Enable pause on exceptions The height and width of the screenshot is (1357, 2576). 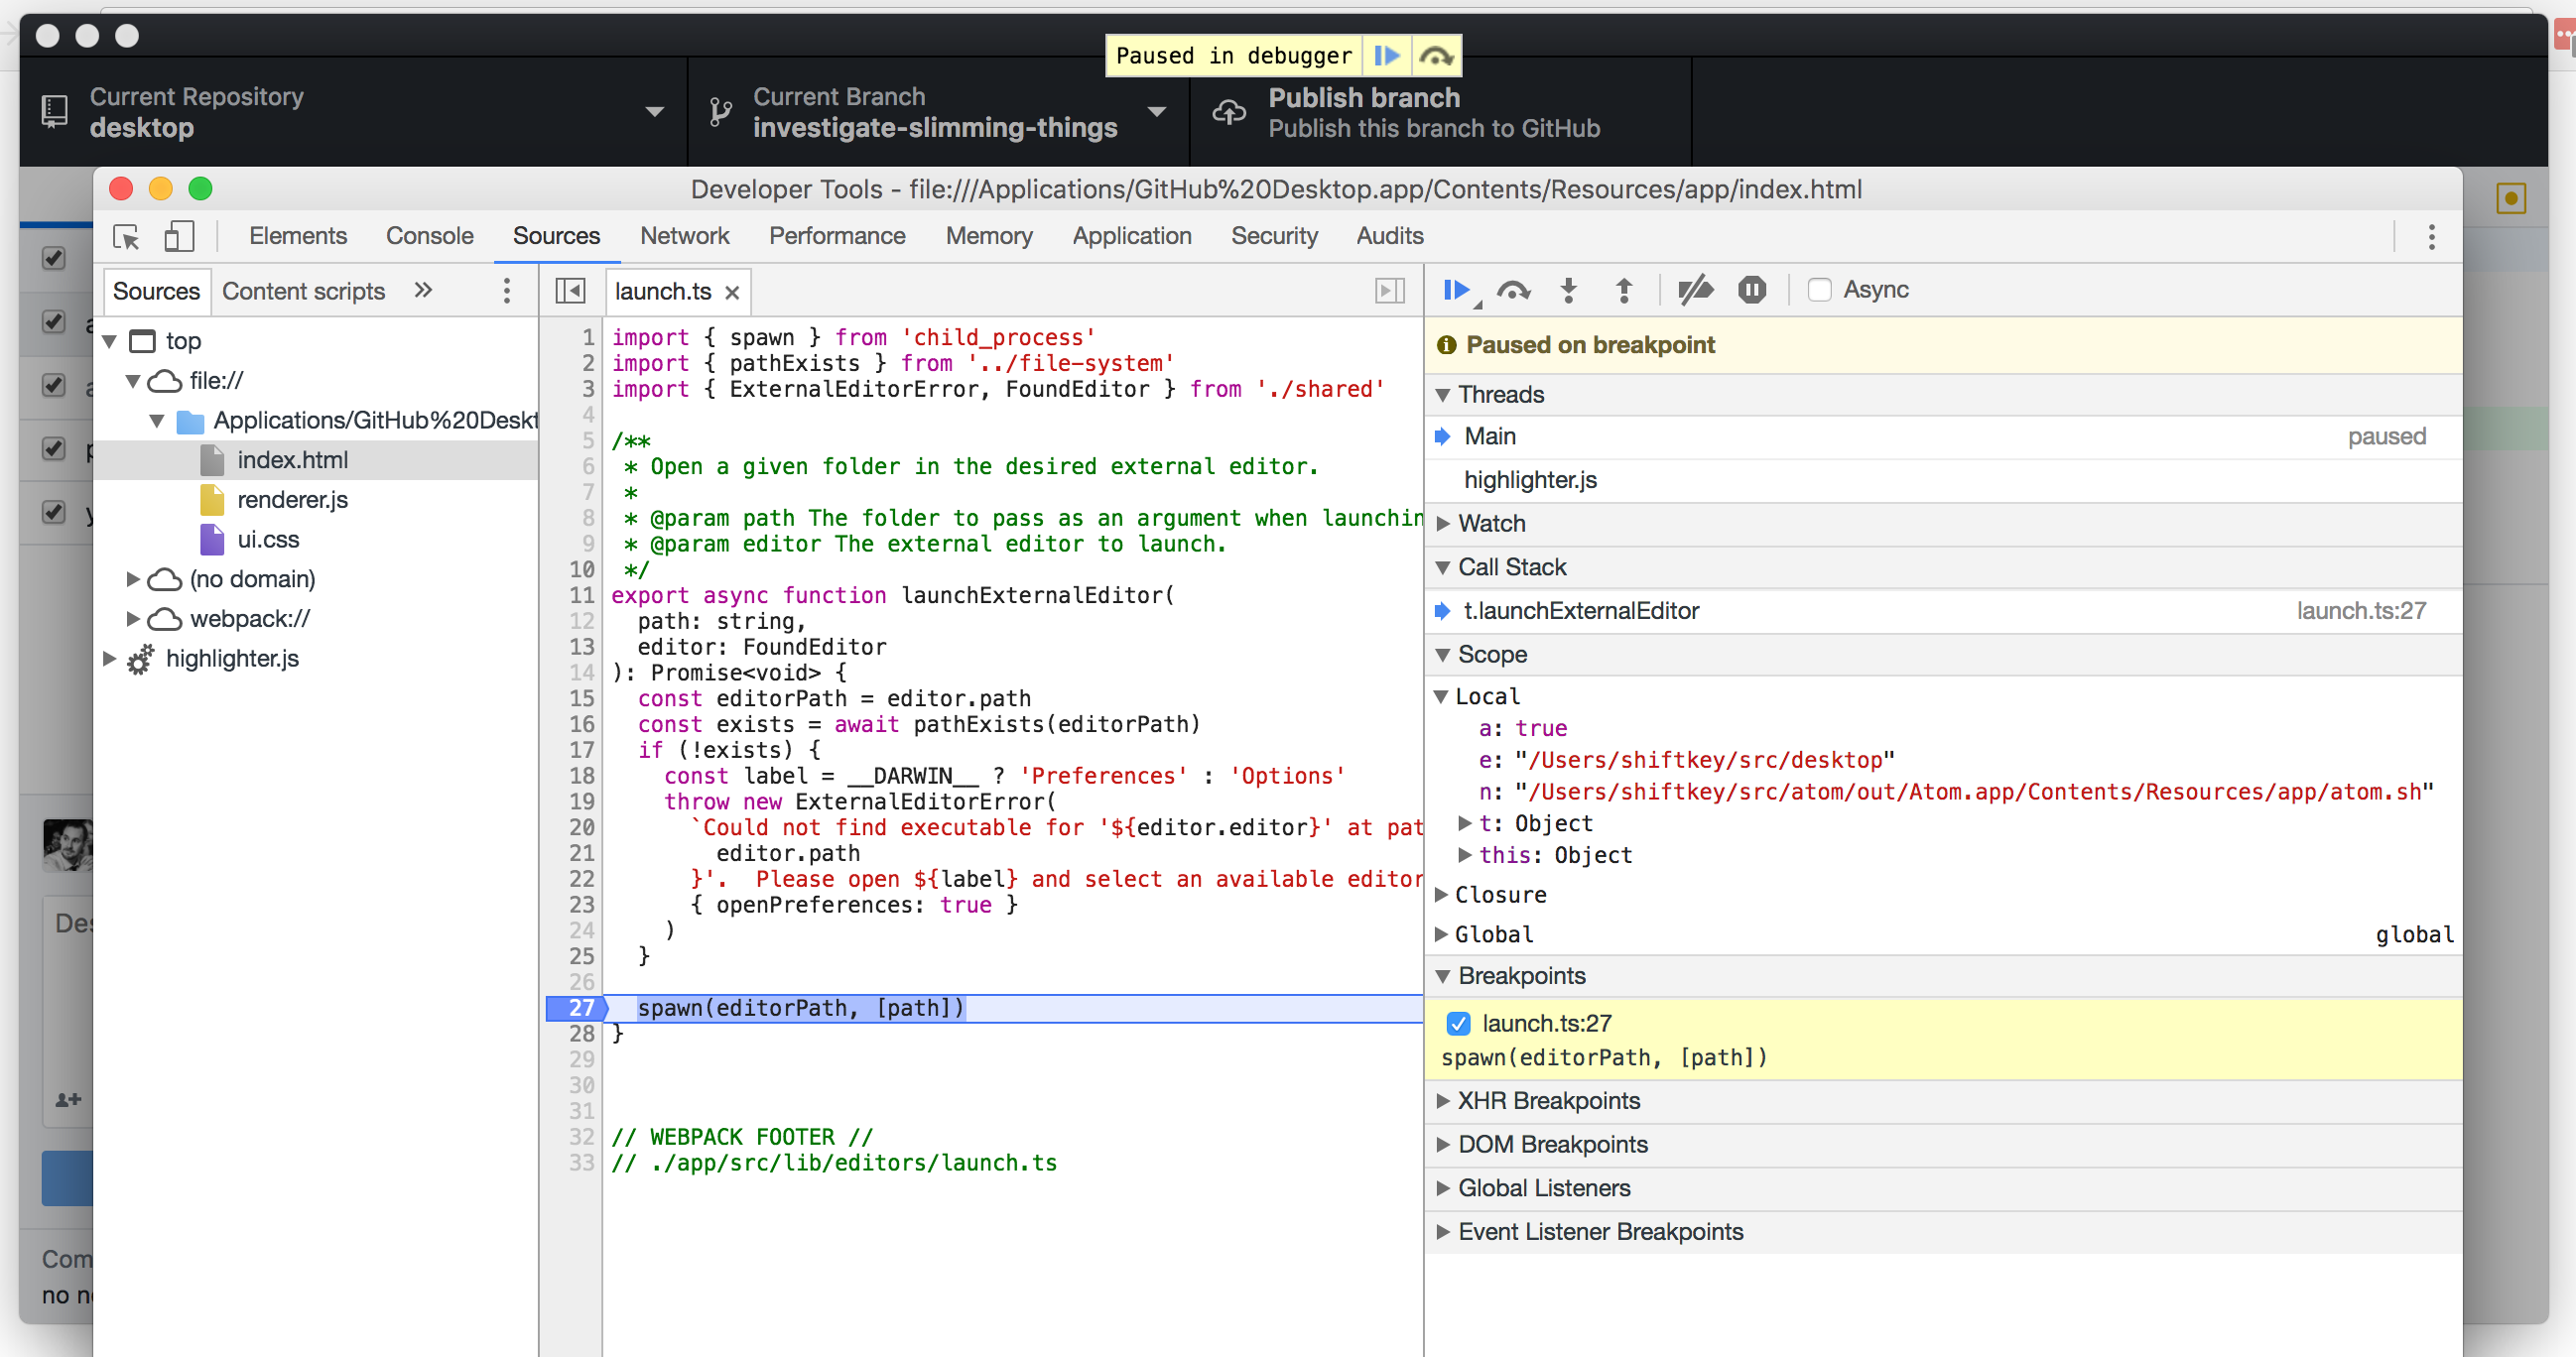coord(1752,290)
